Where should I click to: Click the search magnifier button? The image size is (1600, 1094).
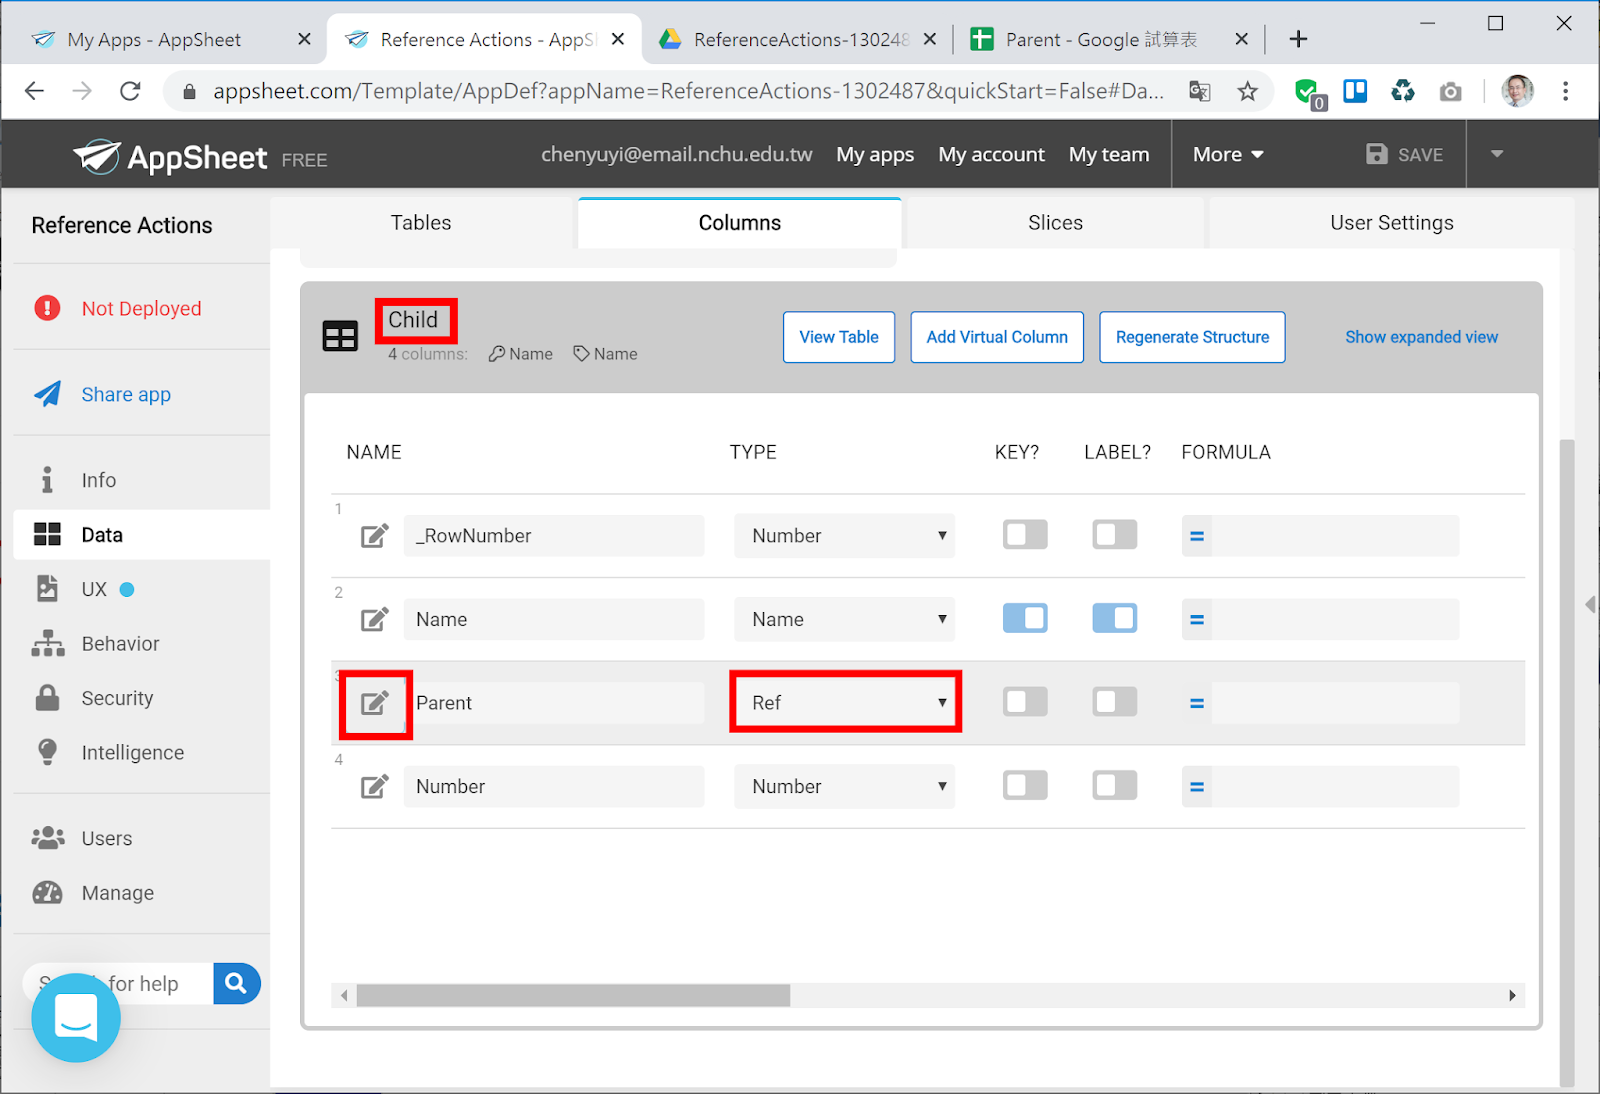(236, 983)
